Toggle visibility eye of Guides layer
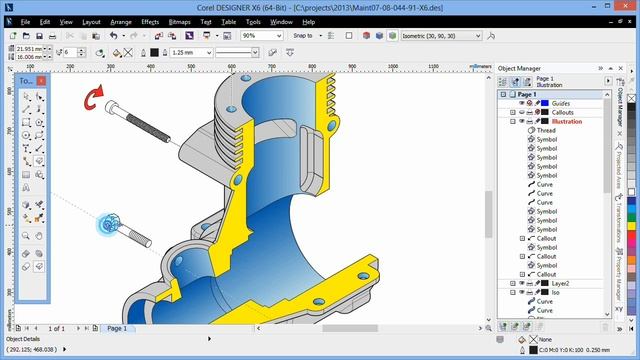Viewport: 640px width, 360px height. (522, 103)
